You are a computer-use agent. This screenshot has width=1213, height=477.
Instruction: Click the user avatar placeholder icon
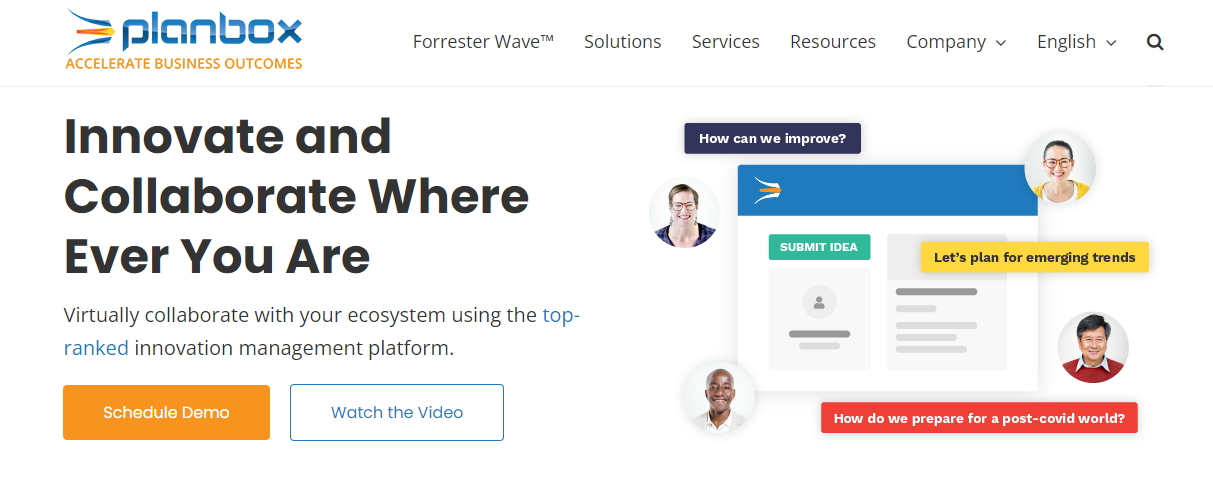819,301
